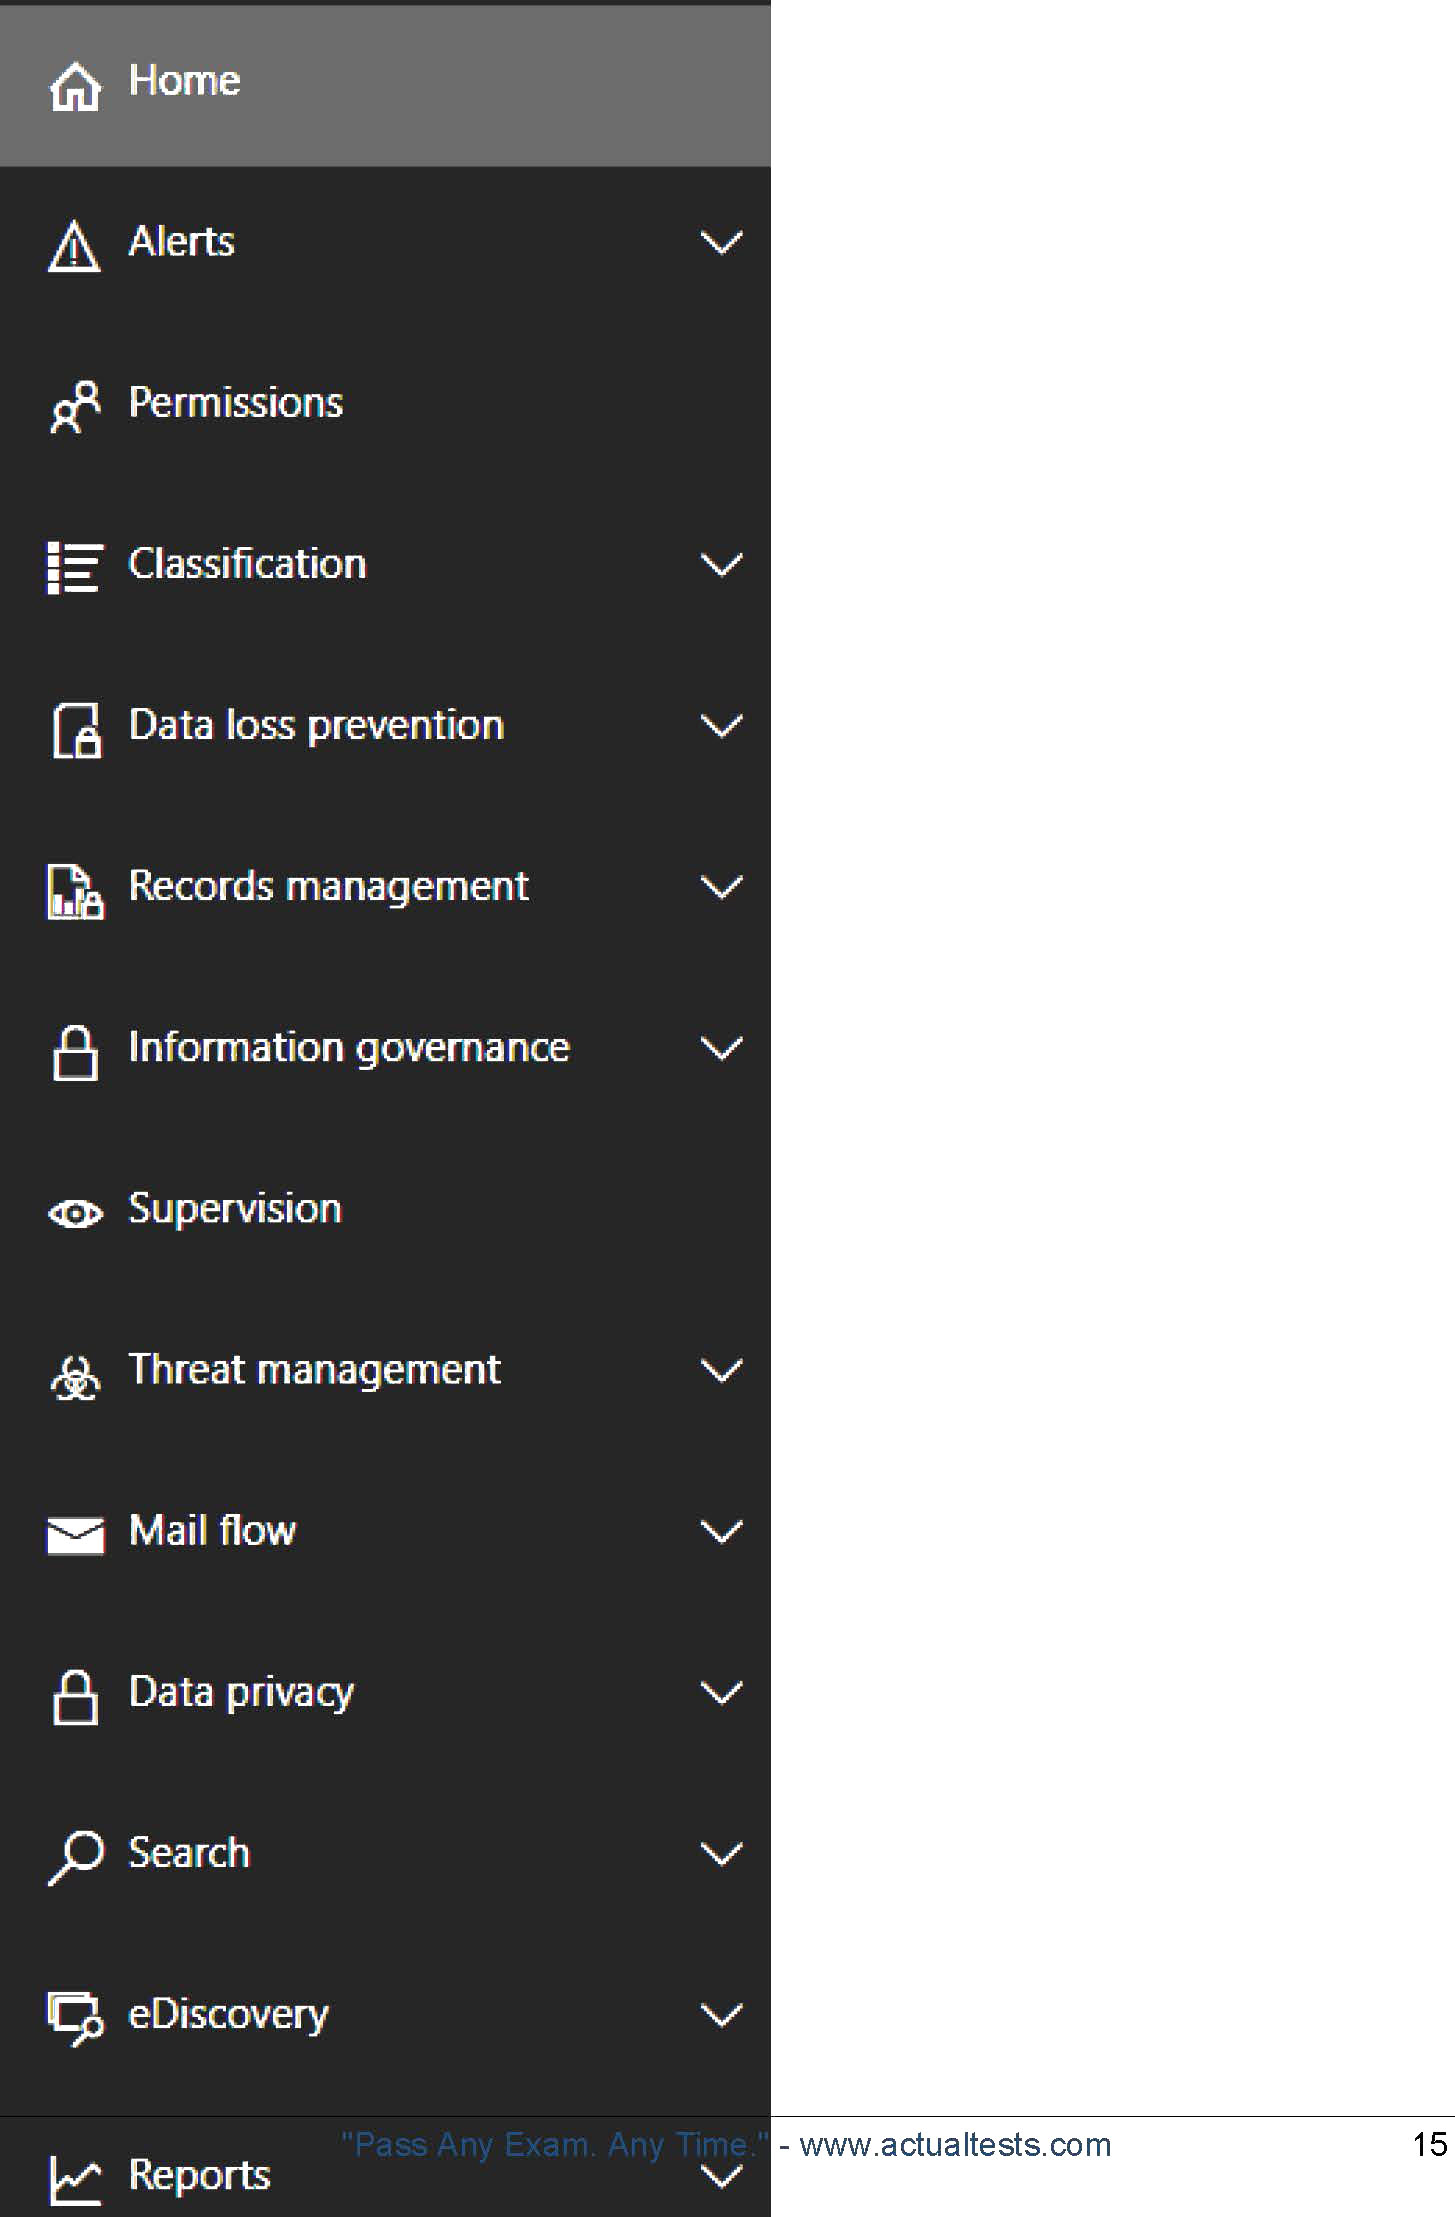Click the Classification list icon
The width and height of the screenshot is (1455, 2217).
pos(75,568)
